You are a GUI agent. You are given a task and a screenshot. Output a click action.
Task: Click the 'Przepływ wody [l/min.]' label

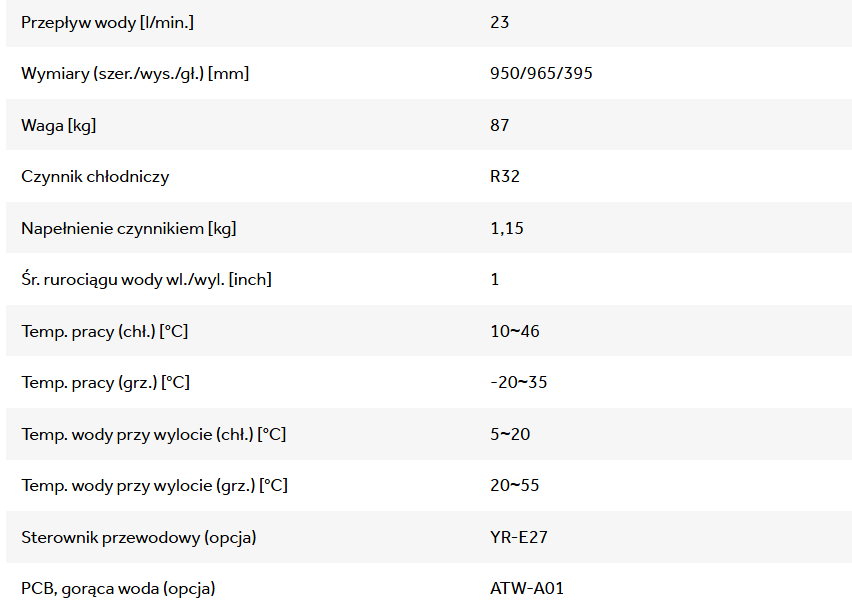point(107,22)
